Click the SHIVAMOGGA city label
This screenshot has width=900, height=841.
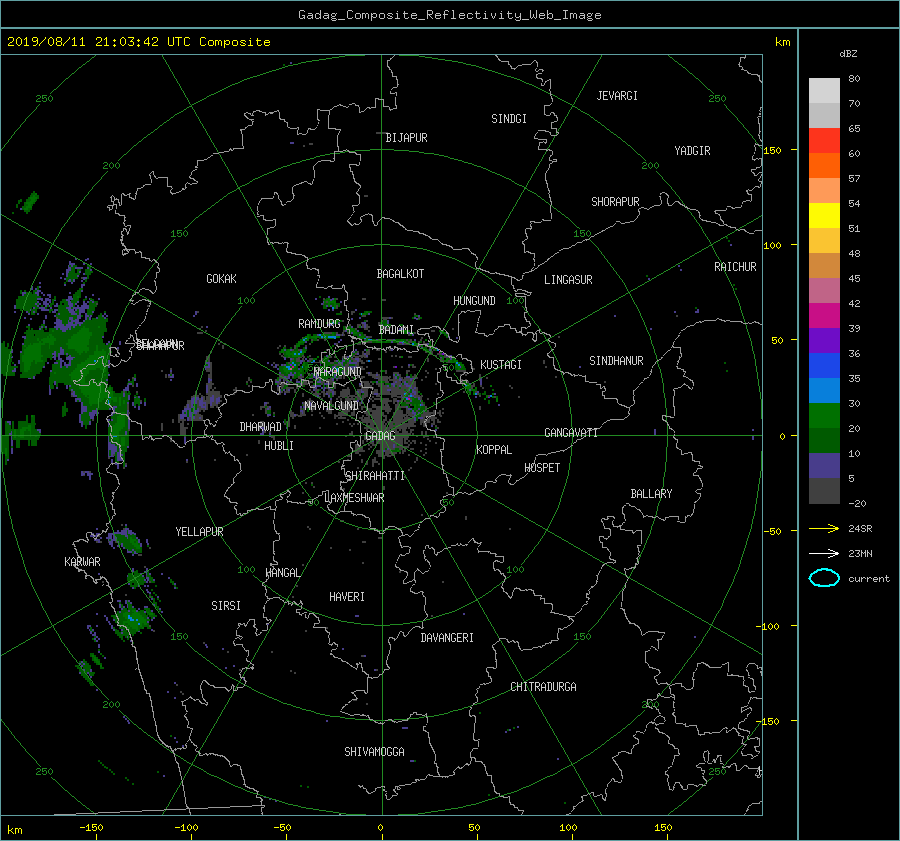pos(374,752)
